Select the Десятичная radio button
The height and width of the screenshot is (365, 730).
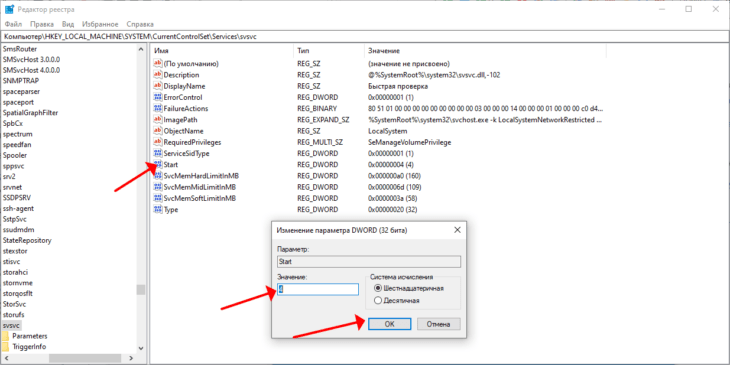[378, 300]
